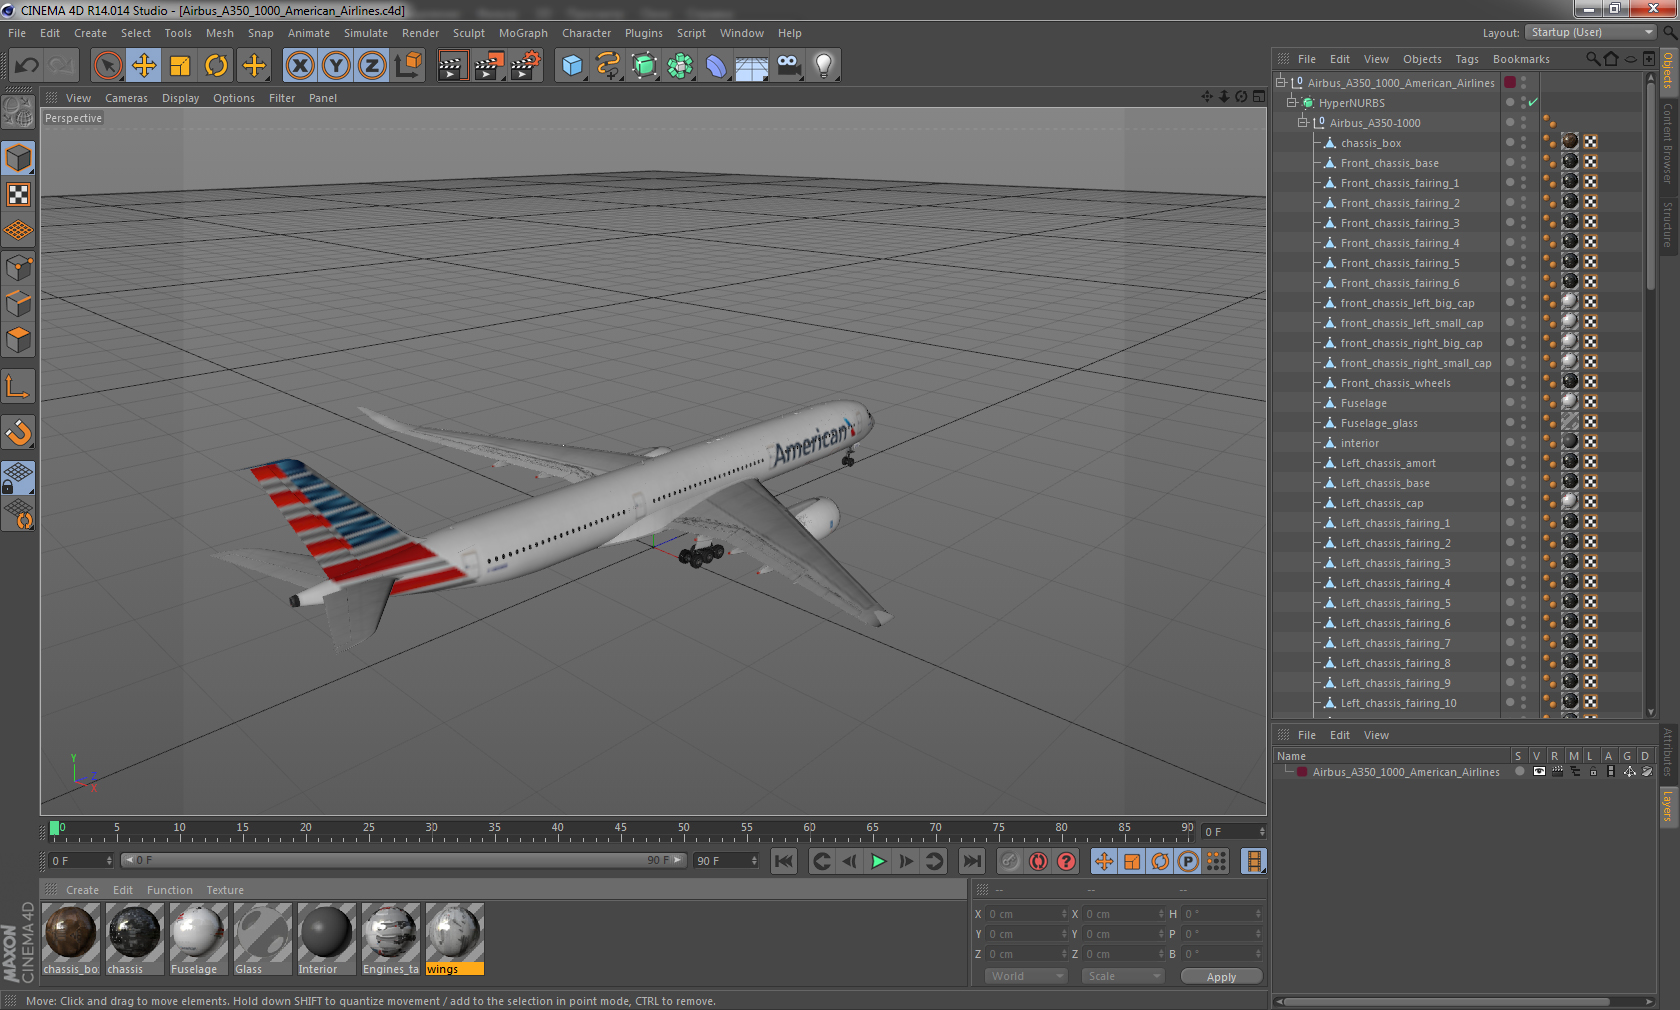
Task: Toggle visibility dot for chassis_box
Action: 1510,141
